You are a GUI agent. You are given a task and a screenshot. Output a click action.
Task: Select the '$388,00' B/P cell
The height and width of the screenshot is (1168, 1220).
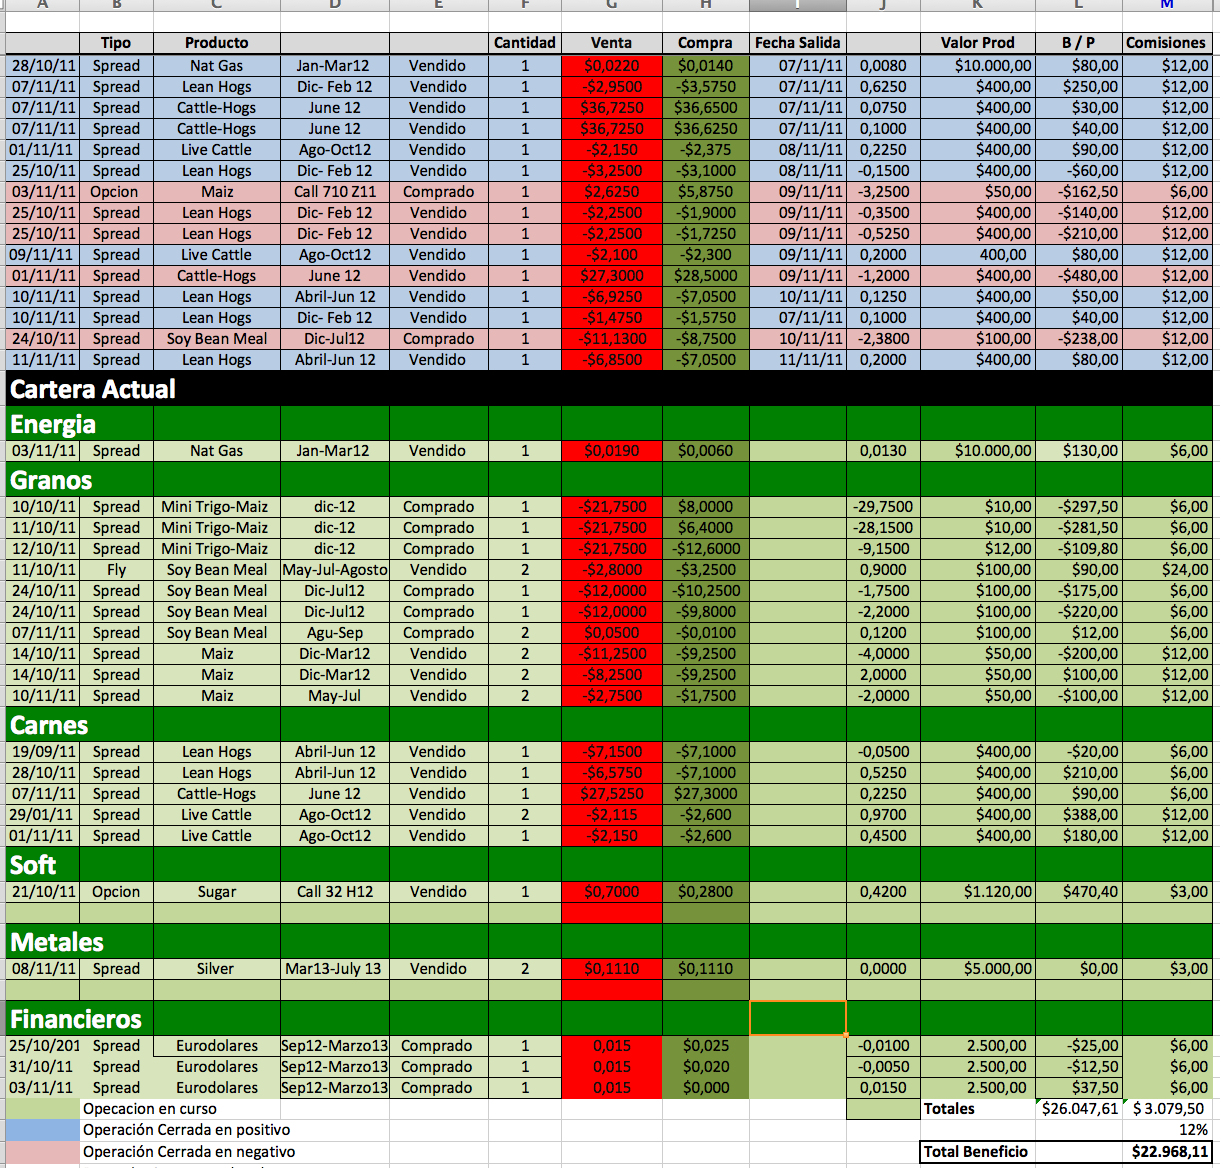coord(1078,815)
